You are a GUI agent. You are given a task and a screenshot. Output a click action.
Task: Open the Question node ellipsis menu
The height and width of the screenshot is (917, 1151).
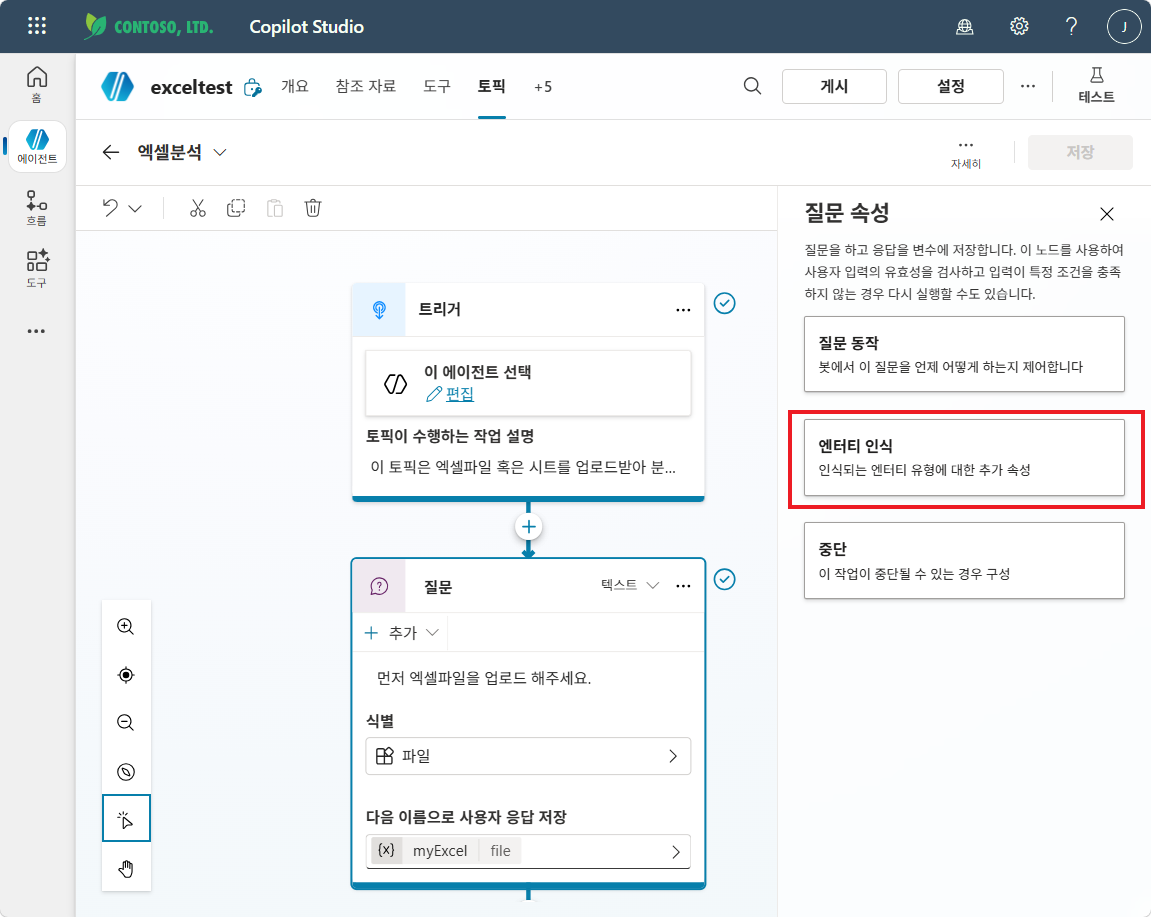pos(683,586)
